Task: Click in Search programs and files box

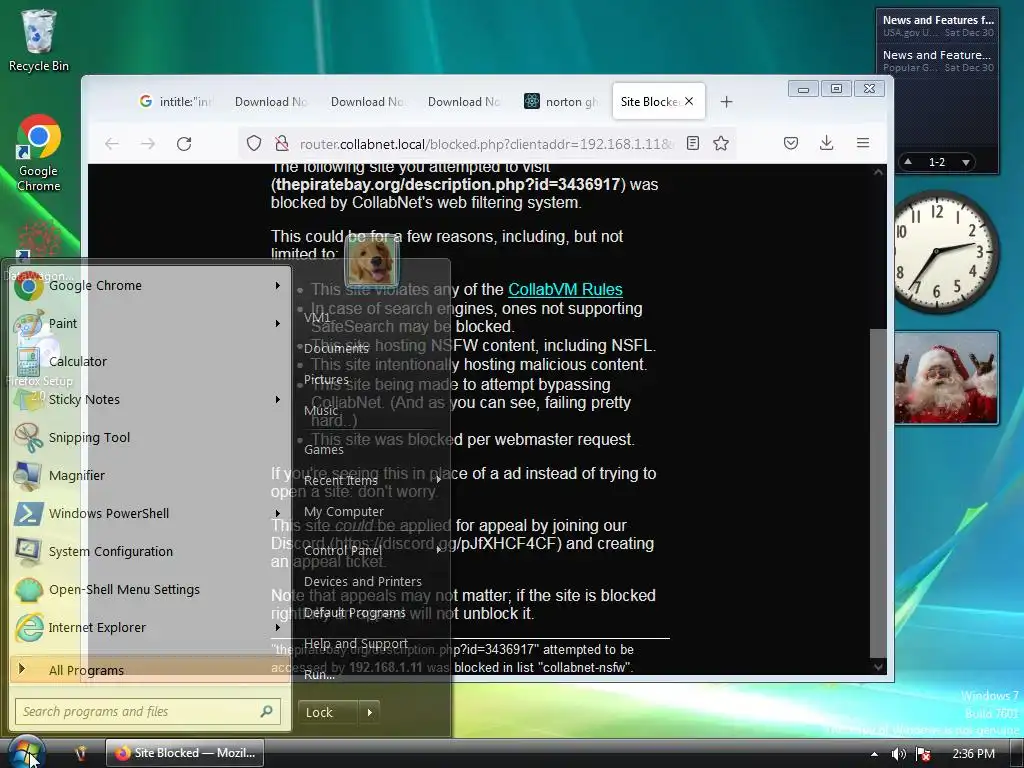Action: click(148, 711)
